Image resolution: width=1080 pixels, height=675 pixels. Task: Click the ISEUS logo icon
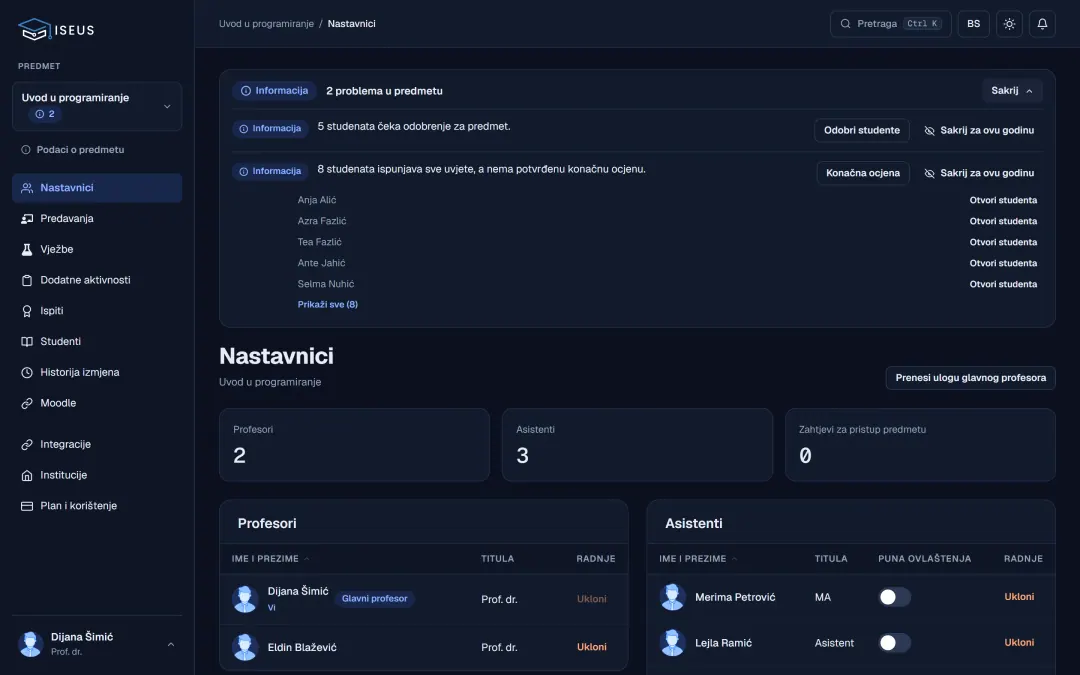click(x=34, y=30)
